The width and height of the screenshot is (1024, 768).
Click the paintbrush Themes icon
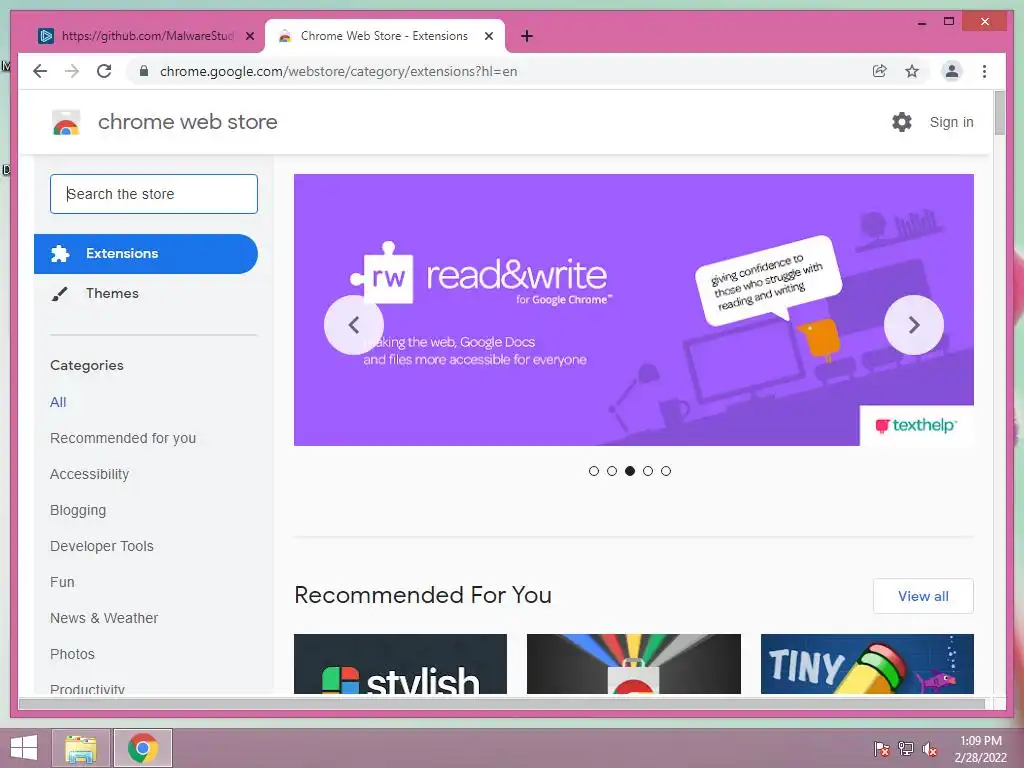[x=59, y=294]
